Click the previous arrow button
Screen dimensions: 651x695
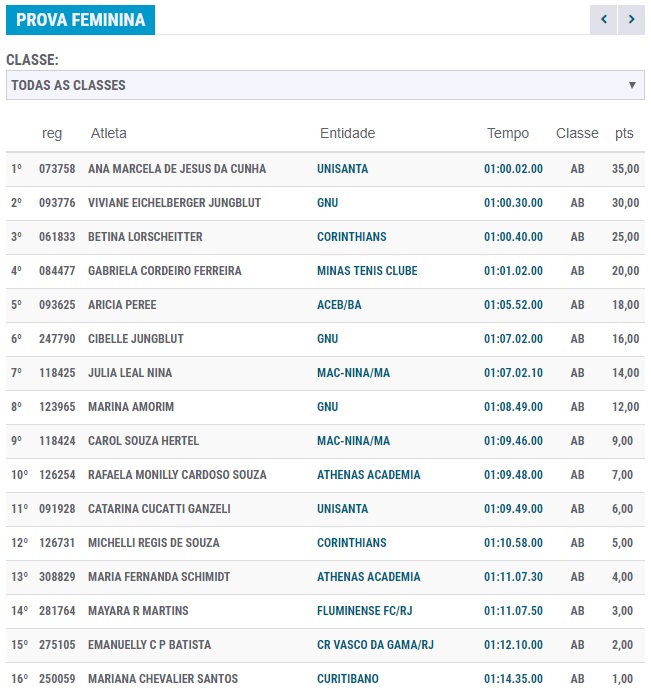[x=603, y=20]
